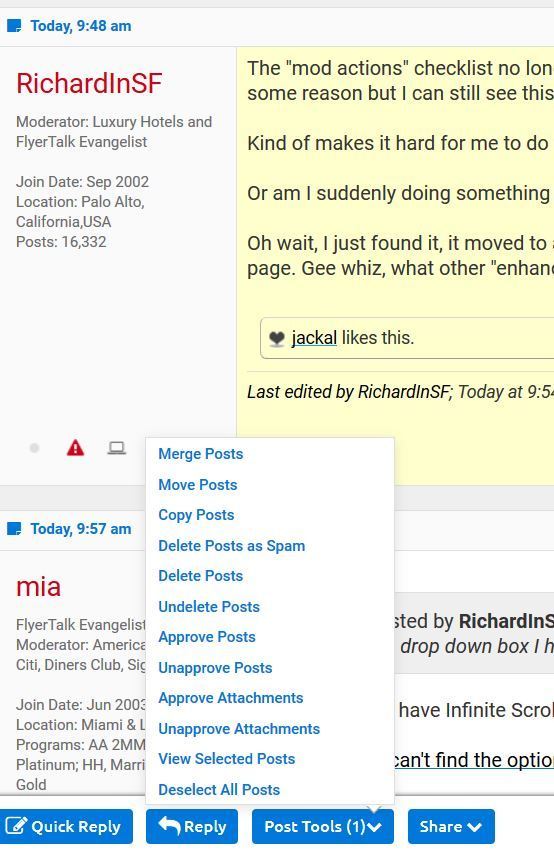Choose Approve Attachments in the menu
Screen dimensions: 554x851
pos(231,698)
